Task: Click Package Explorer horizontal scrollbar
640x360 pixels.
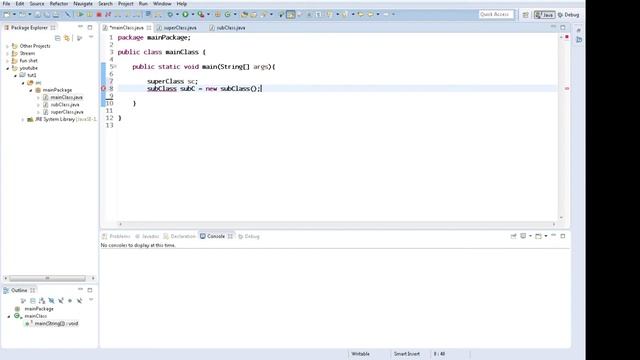Action: 47,278
